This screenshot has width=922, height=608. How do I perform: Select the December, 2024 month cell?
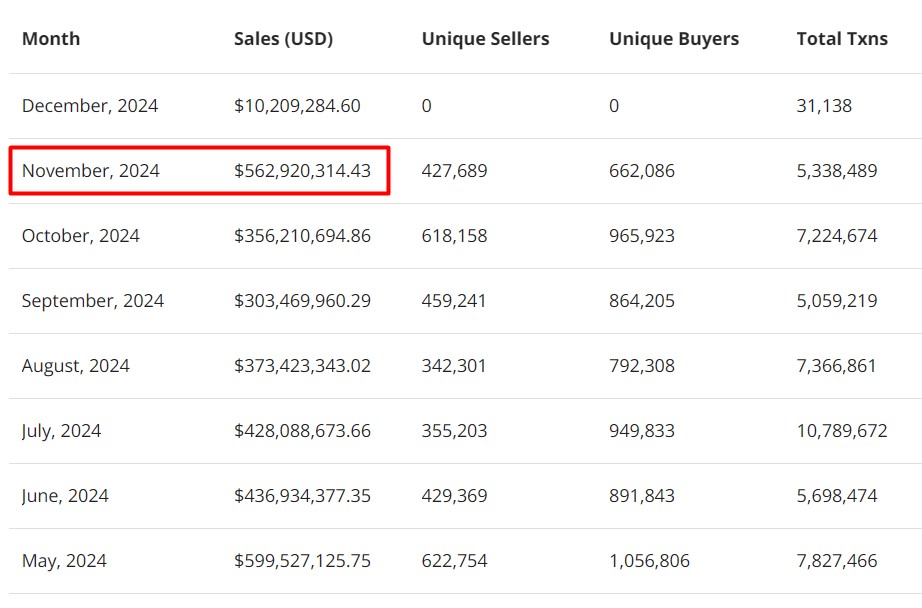click(x=90, y=105)
